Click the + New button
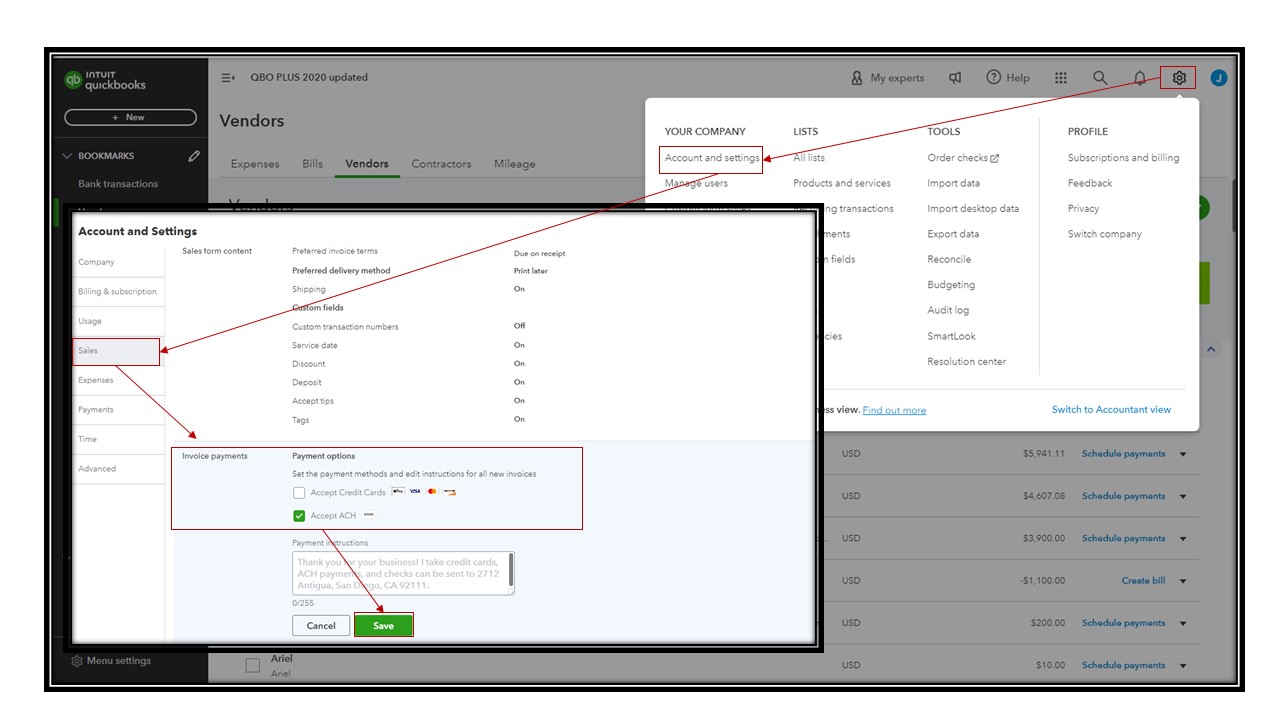Image resolution: width=1280 pixels, height=720 pixels. pos(130,117)
